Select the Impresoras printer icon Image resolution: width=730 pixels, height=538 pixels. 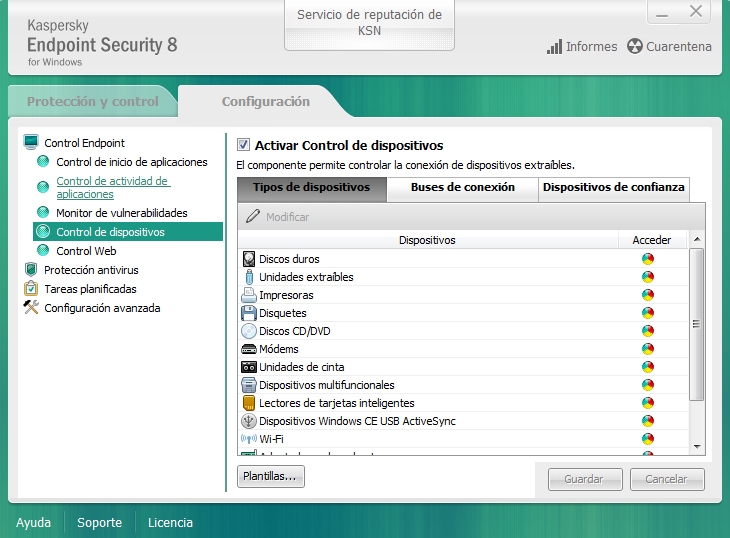(x=249, y=295)
